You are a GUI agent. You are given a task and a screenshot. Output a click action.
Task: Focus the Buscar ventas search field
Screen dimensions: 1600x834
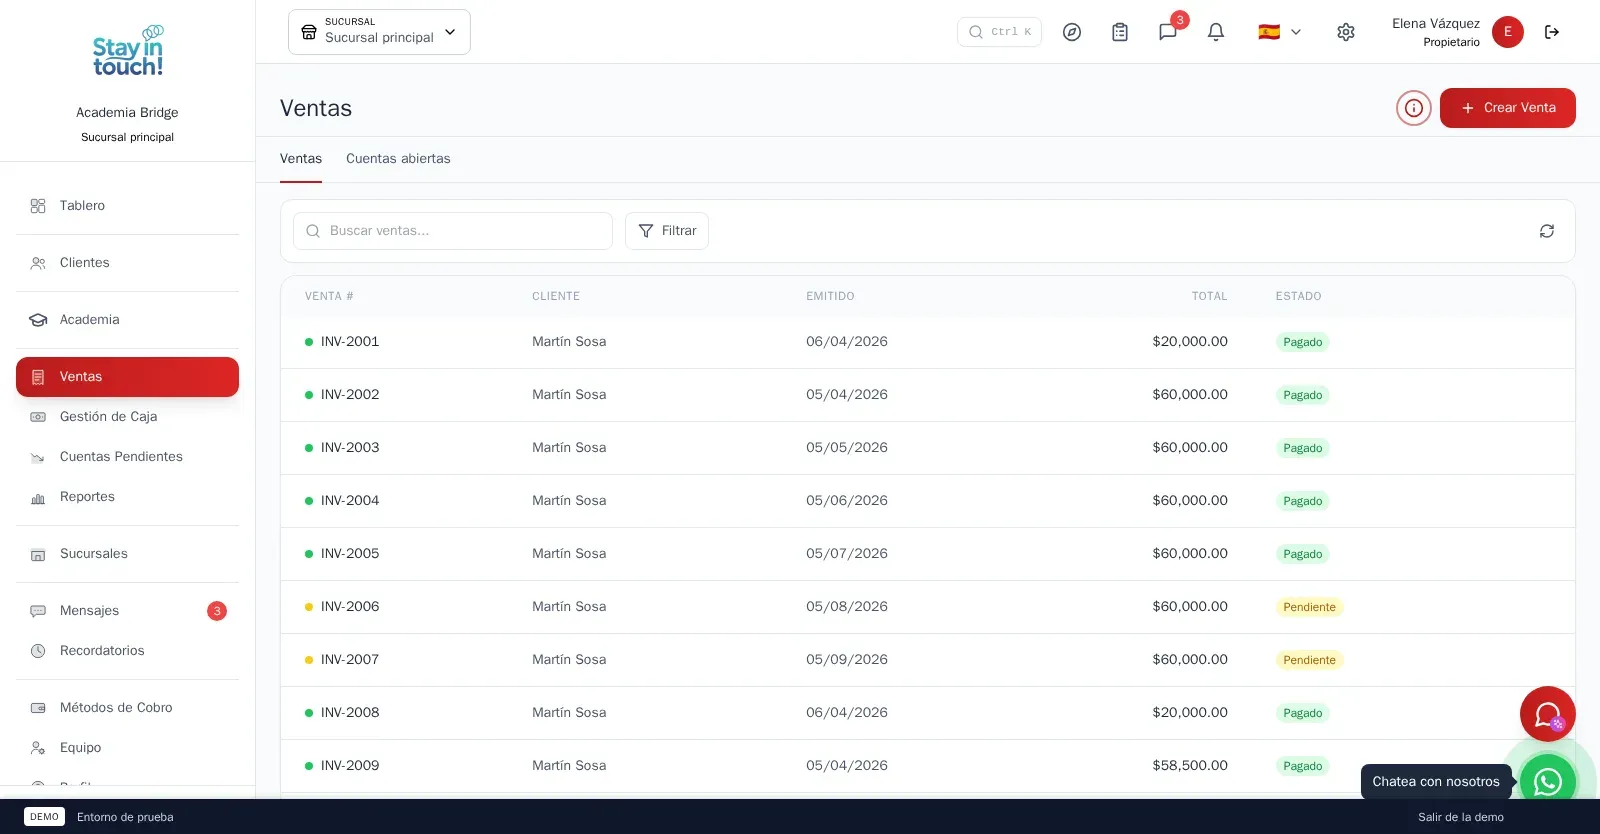pos(453,231)
